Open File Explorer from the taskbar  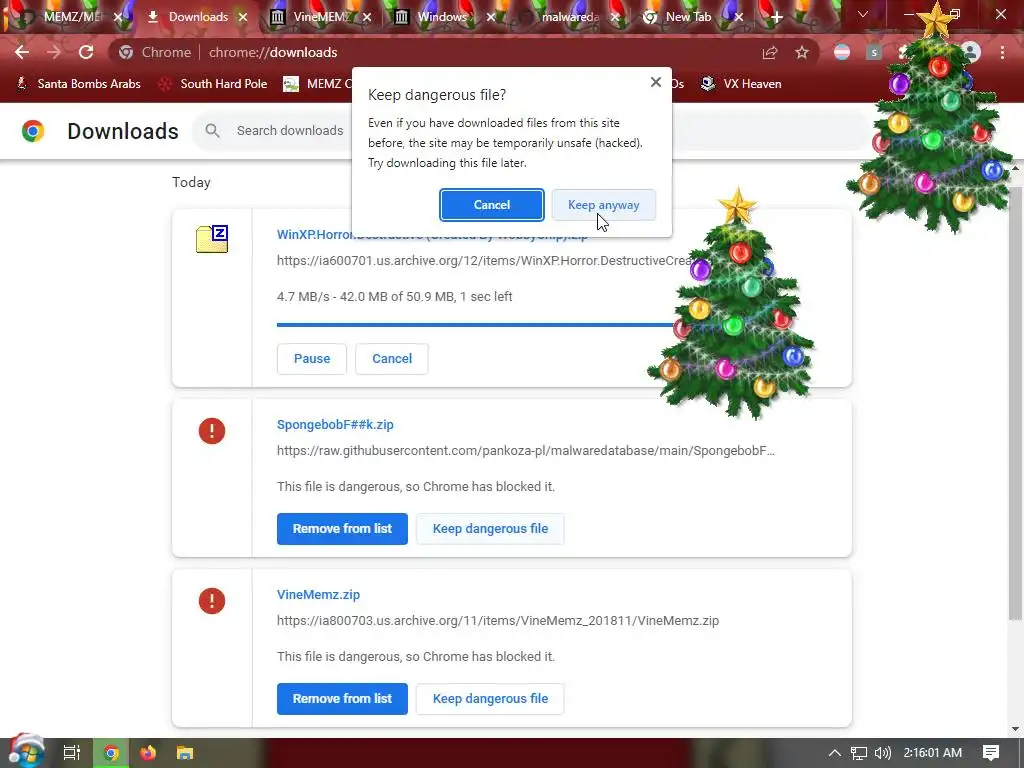[185, 753]
